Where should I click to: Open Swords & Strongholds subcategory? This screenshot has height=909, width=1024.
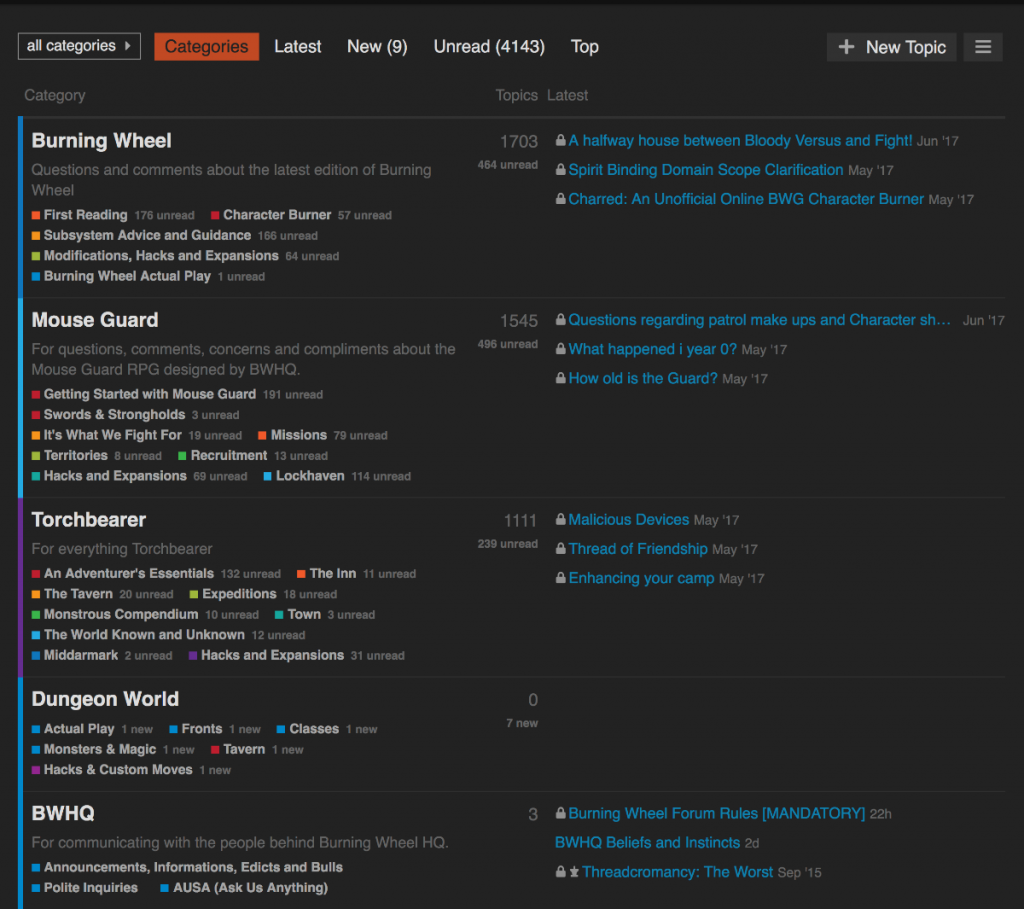(x=114, y=415)
